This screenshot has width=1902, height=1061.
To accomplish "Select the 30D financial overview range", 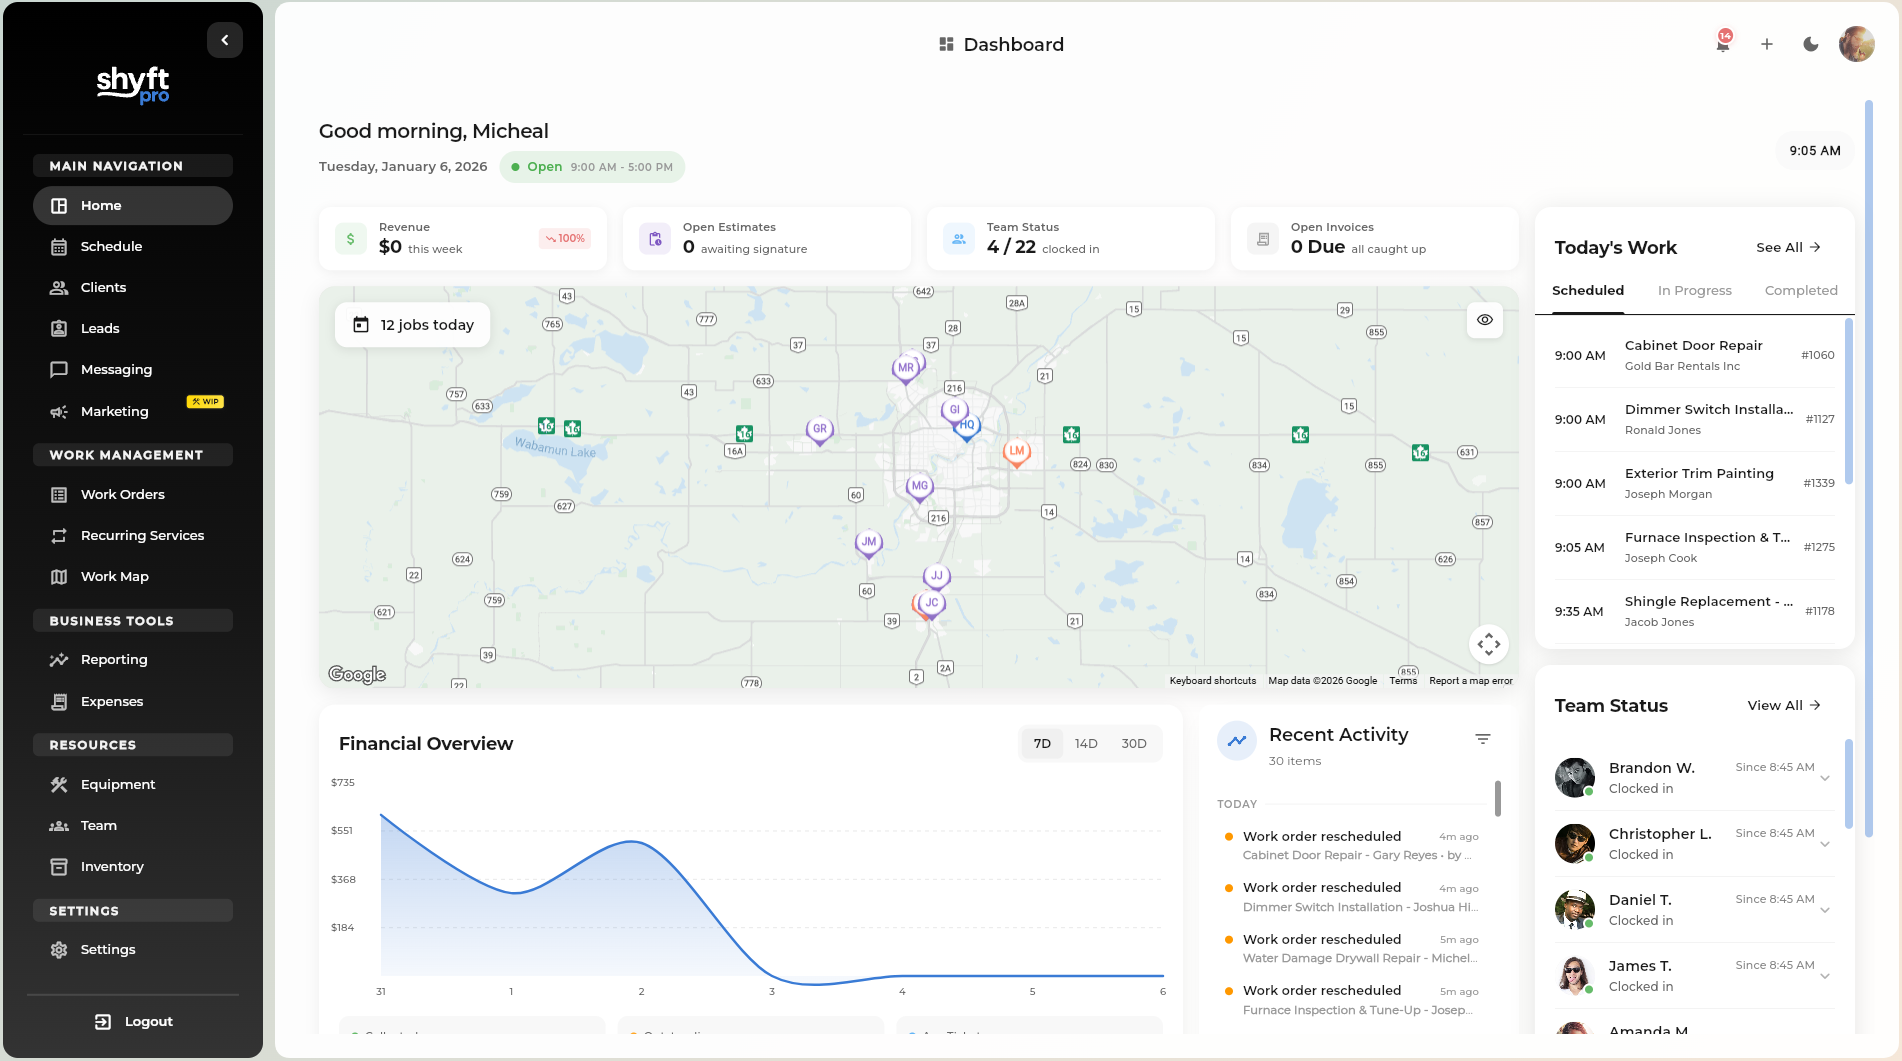I will pyautogui.click(x=1134, y=743).
